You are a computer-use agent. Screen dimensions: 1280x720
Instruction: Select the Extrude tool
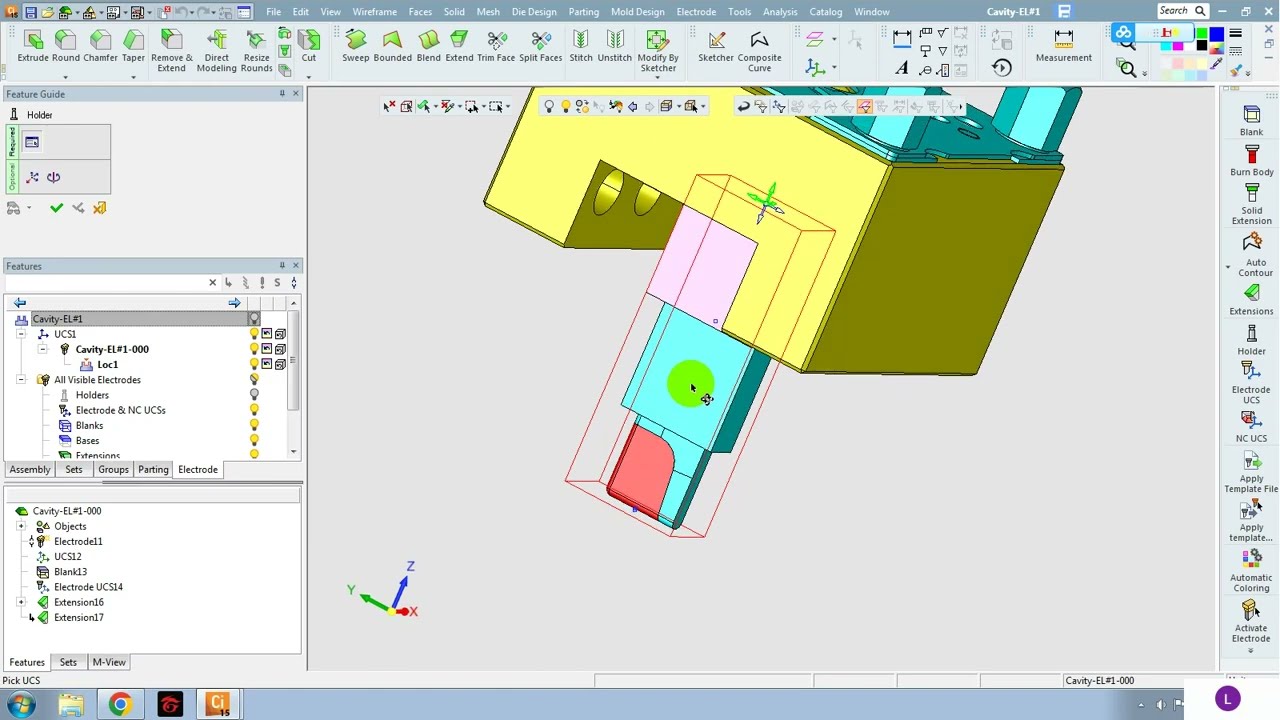tap(33, 46)
